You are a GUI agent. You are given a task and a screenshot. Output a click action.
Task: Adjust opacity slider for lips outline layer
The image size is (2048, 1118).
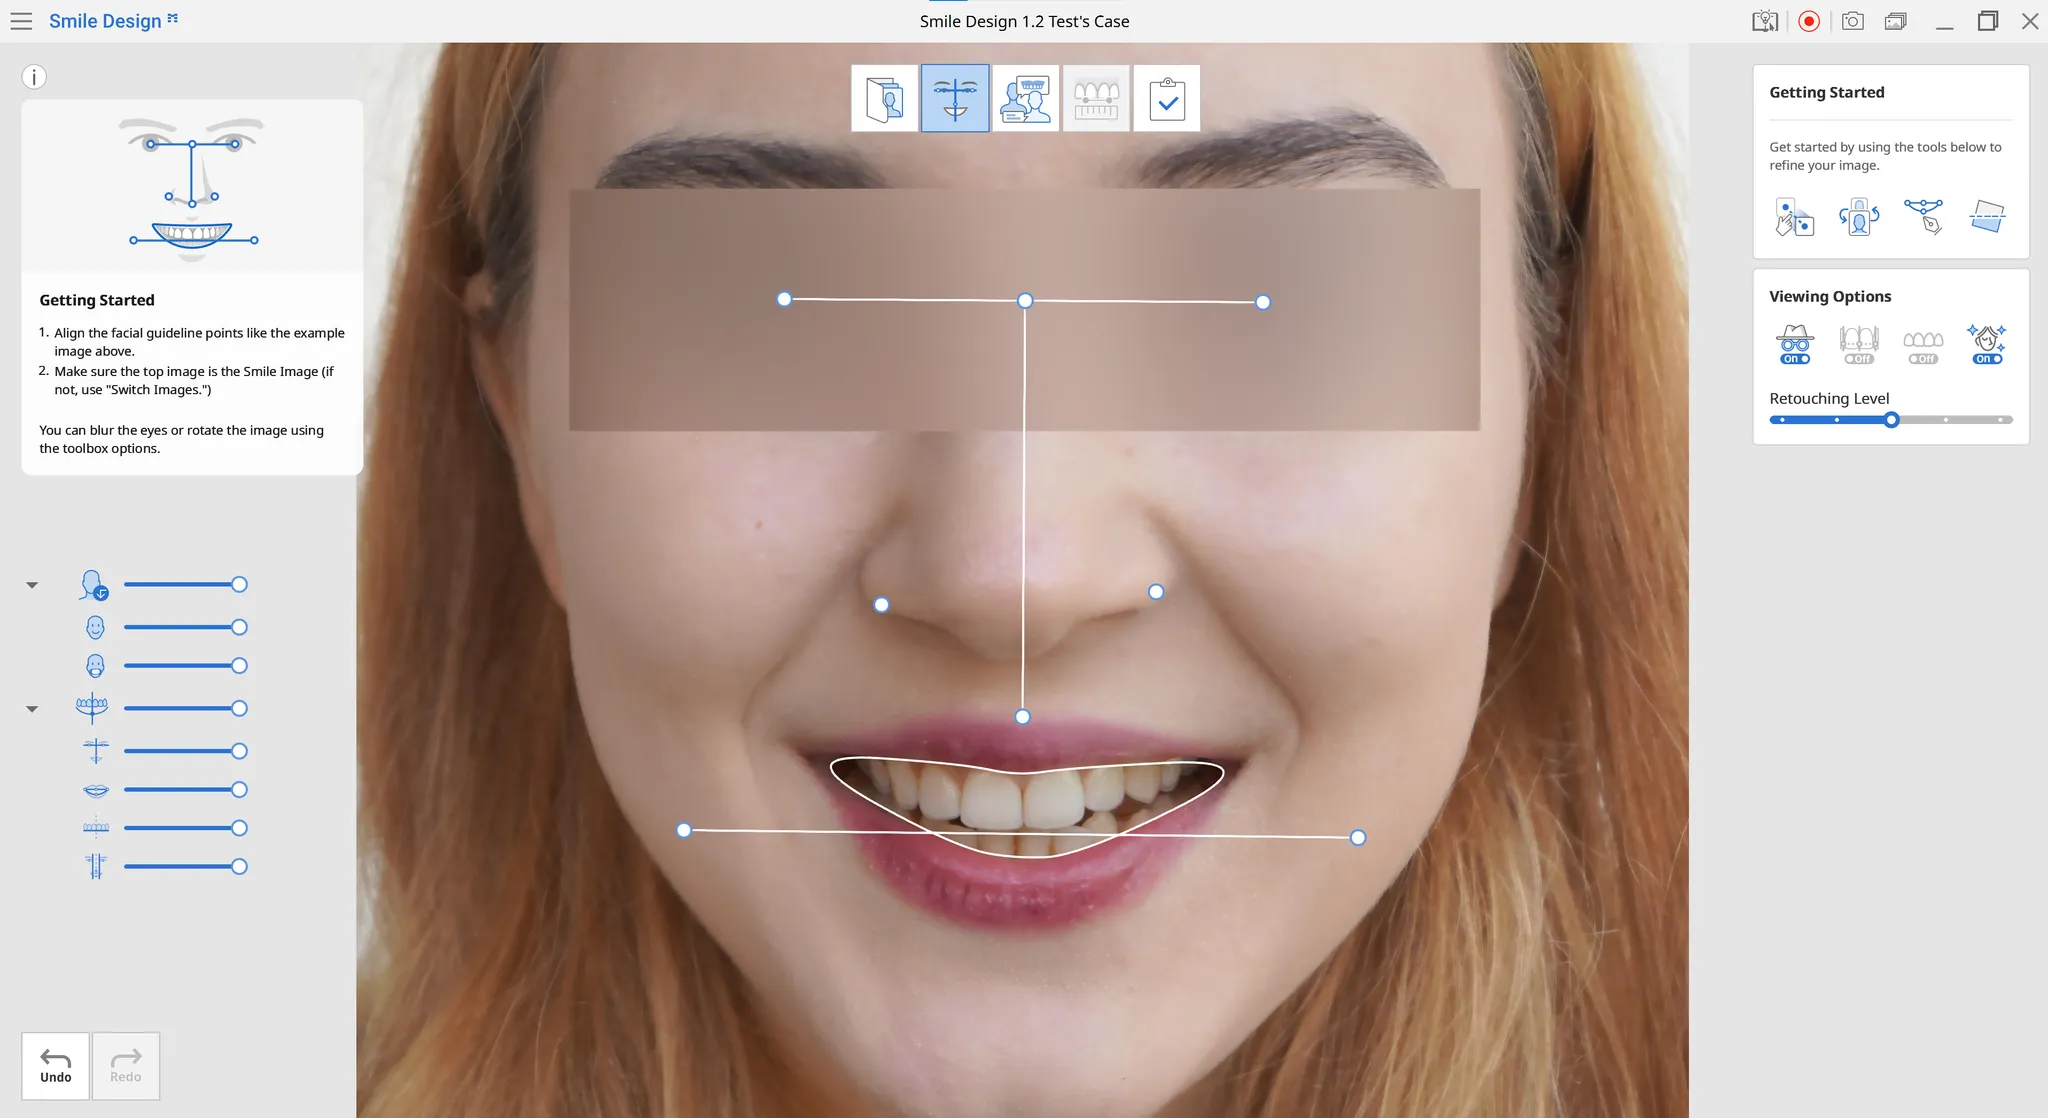point(185,790)
